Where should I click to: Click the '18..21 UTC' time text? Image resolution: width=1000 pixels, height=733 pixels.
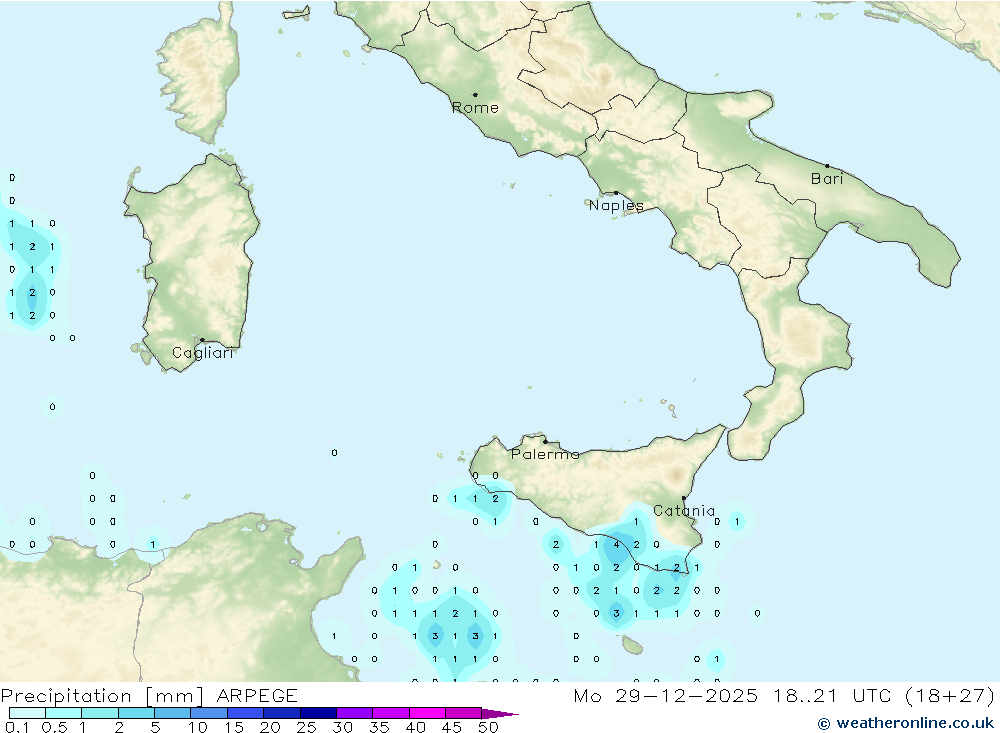[x=831, y=696]
